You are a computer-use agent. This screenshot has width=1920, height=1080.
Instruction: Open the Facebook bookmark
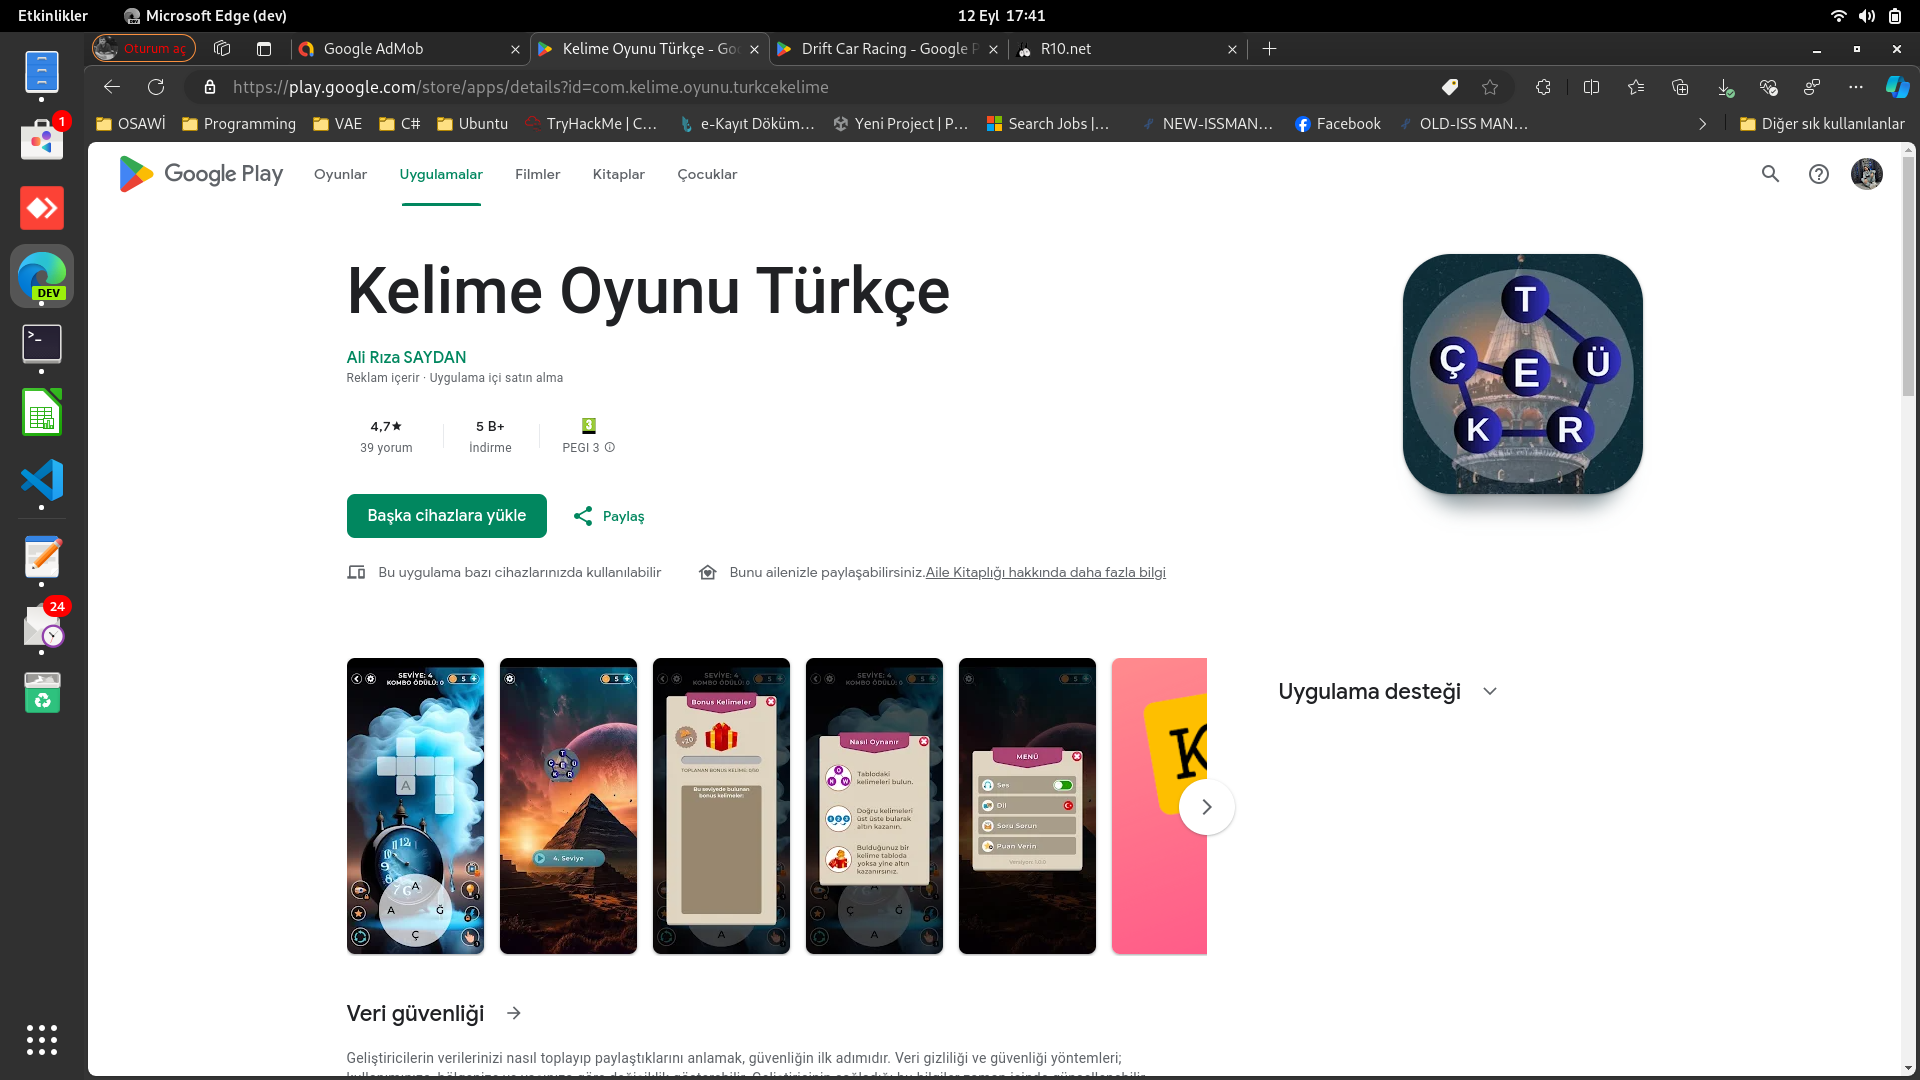click(1338, 124)
